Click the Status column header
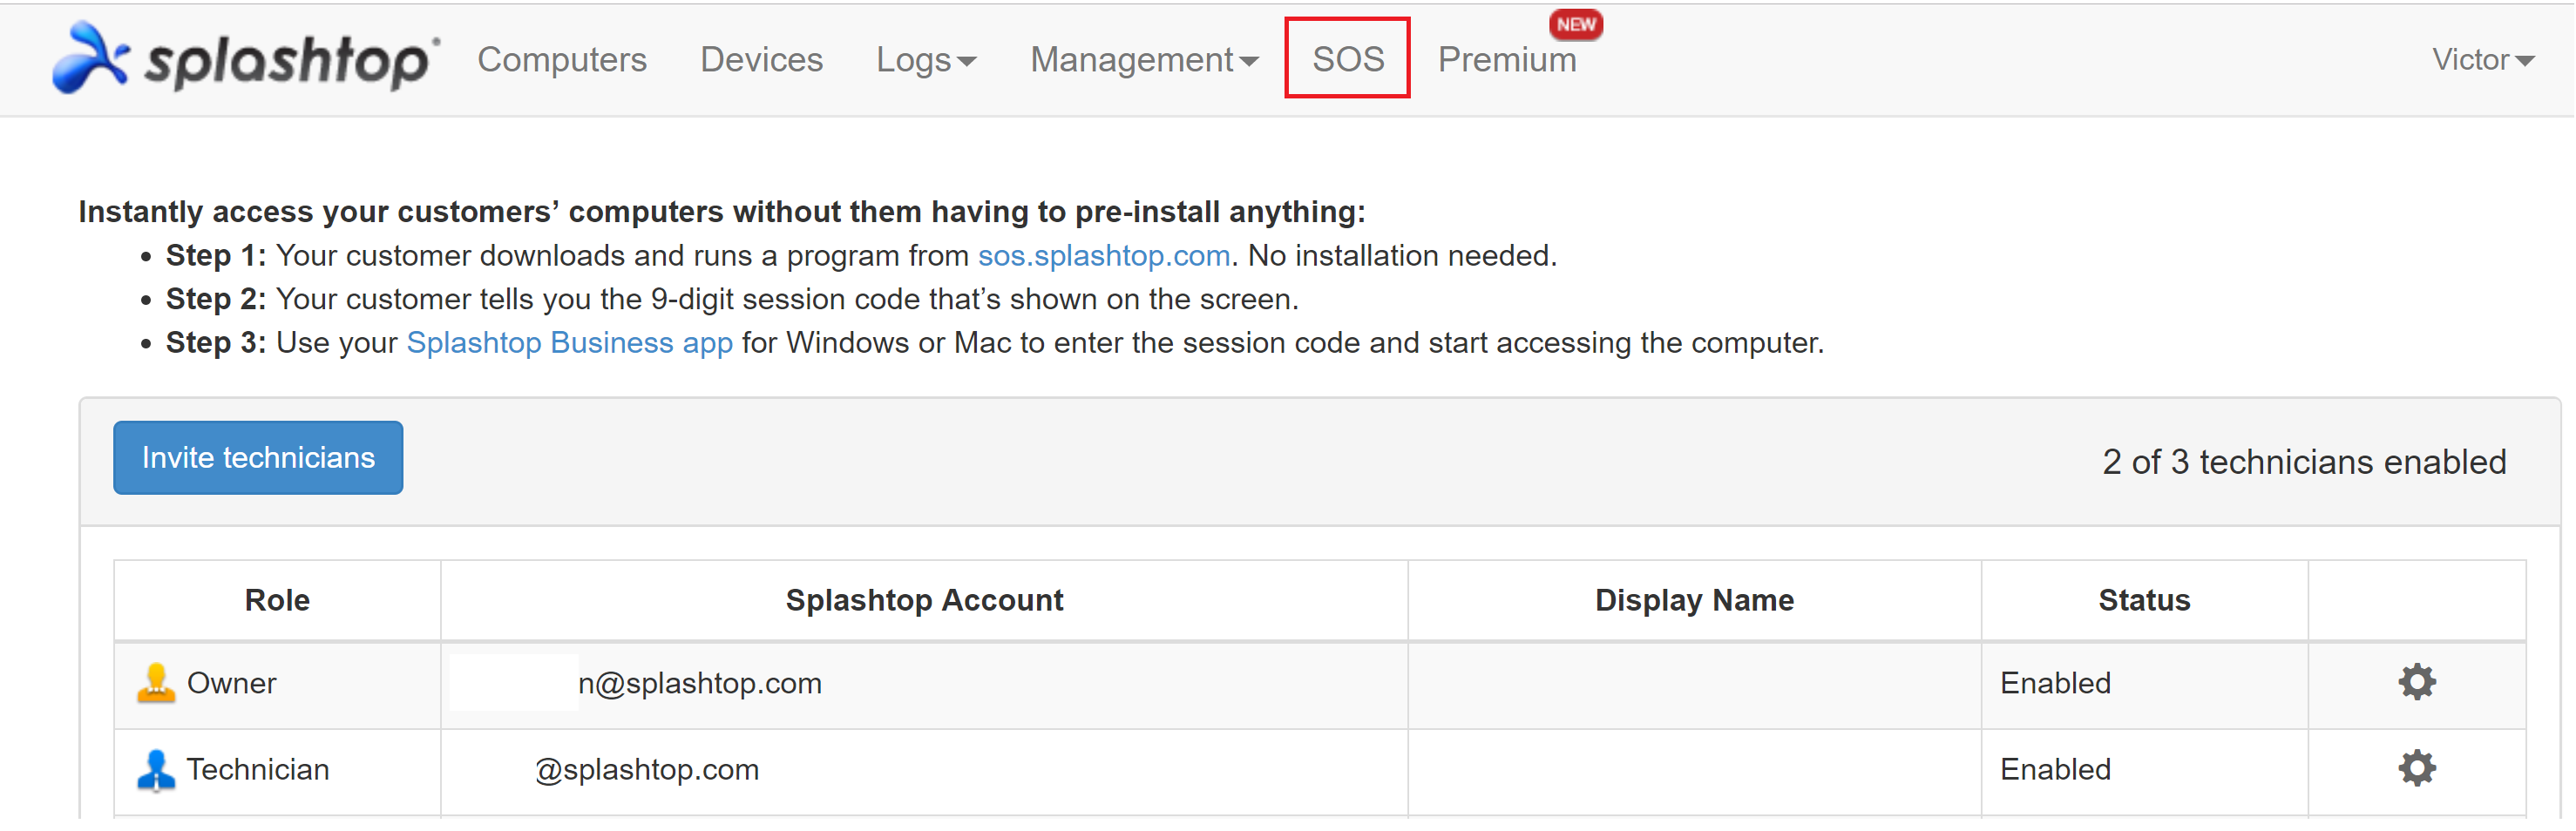Viewport: 2576px width, 831px height. (2144, 600)
